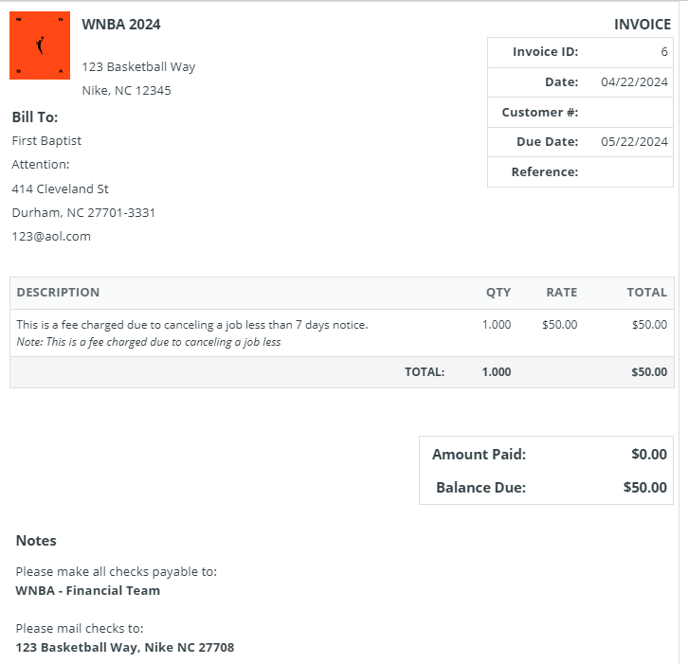This screenshot has width=688, height=664.
Task: Click the $50.00 rate value
Action: pyautogui.click(x=559, y=325)
